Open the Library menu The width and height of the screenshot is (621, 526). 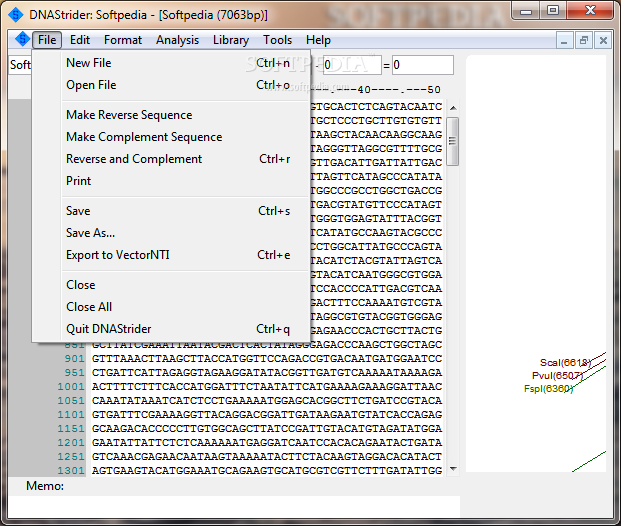[x=231, y=40]
